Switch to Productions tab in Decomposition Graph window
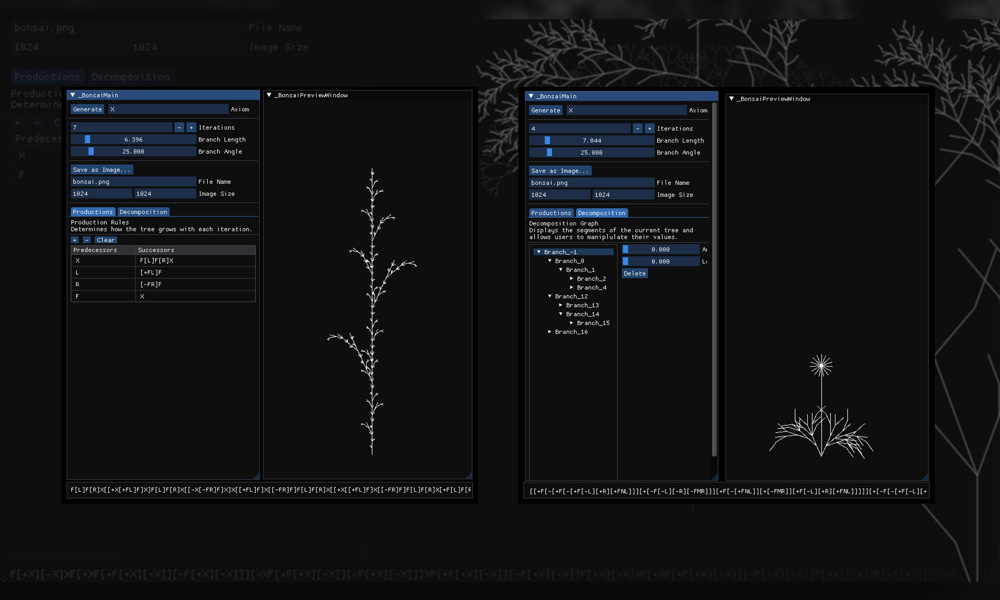This screenshot has width=1000, height=600. click(x=551, y=213)
